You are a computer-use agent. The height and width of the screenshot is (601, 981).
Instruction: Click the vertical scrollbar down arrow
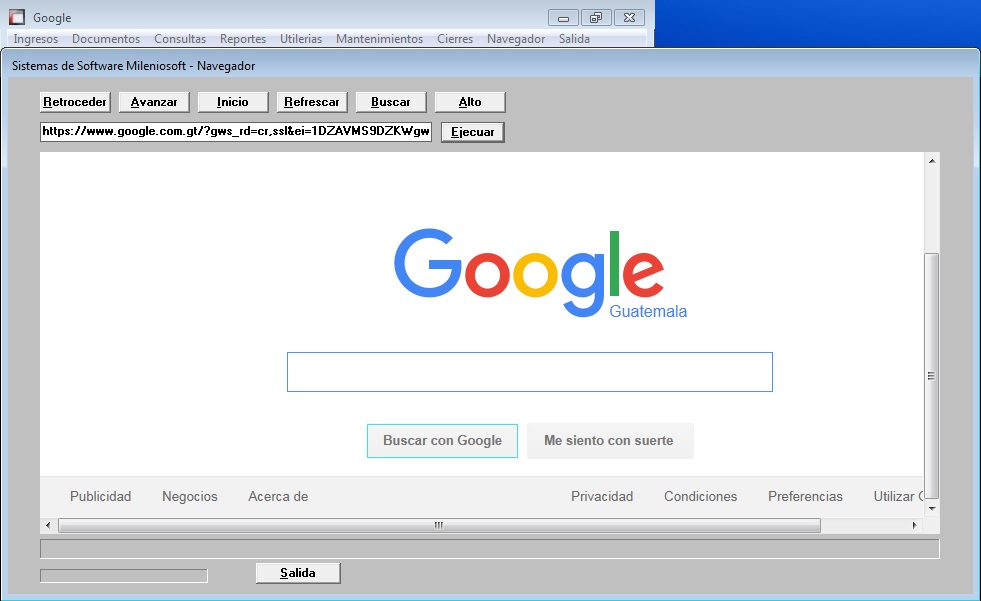(932, 508)
